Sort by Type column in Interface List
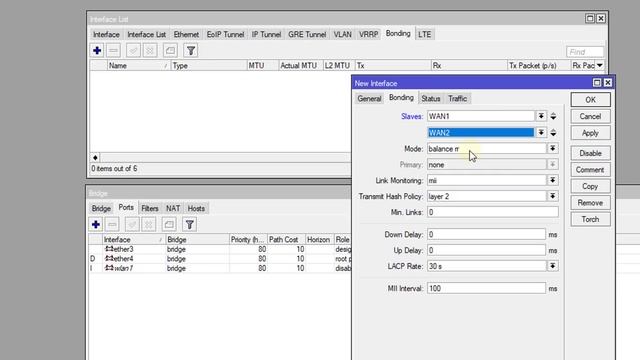This screenshot has width=640, height=360. 209,66
